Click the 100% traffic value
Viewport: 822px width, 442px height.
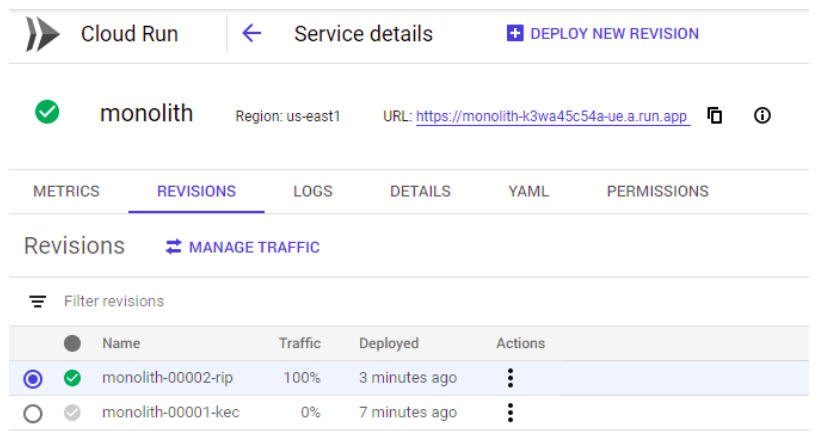point(301,378)
